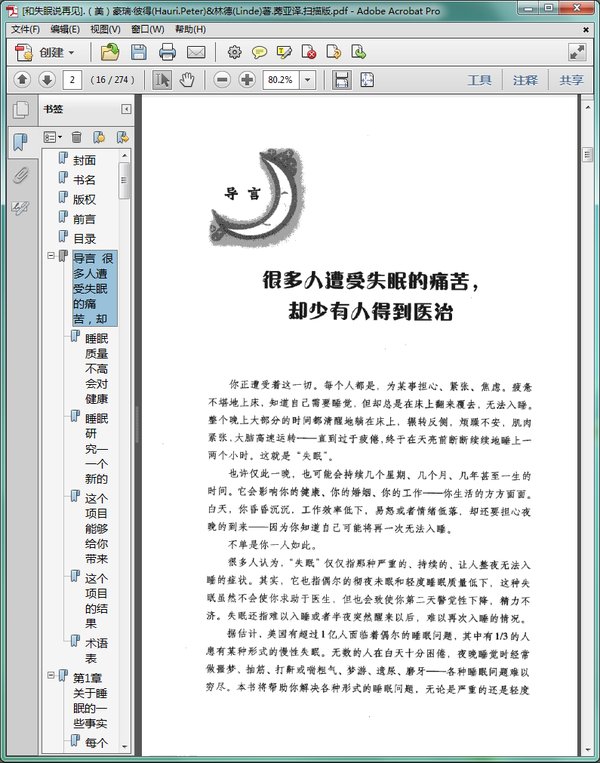Open the Create PDF button
600x763 pixels.
45,52
